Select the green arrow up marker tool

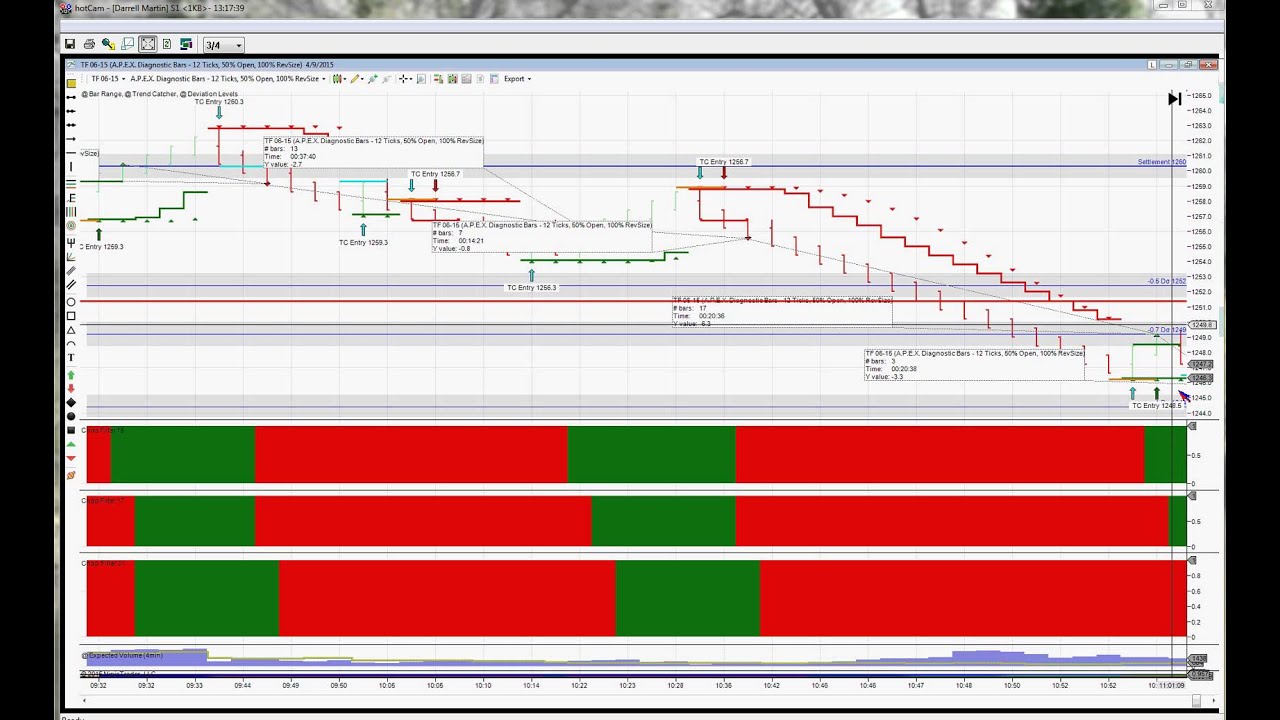click(x=71, y=374)
